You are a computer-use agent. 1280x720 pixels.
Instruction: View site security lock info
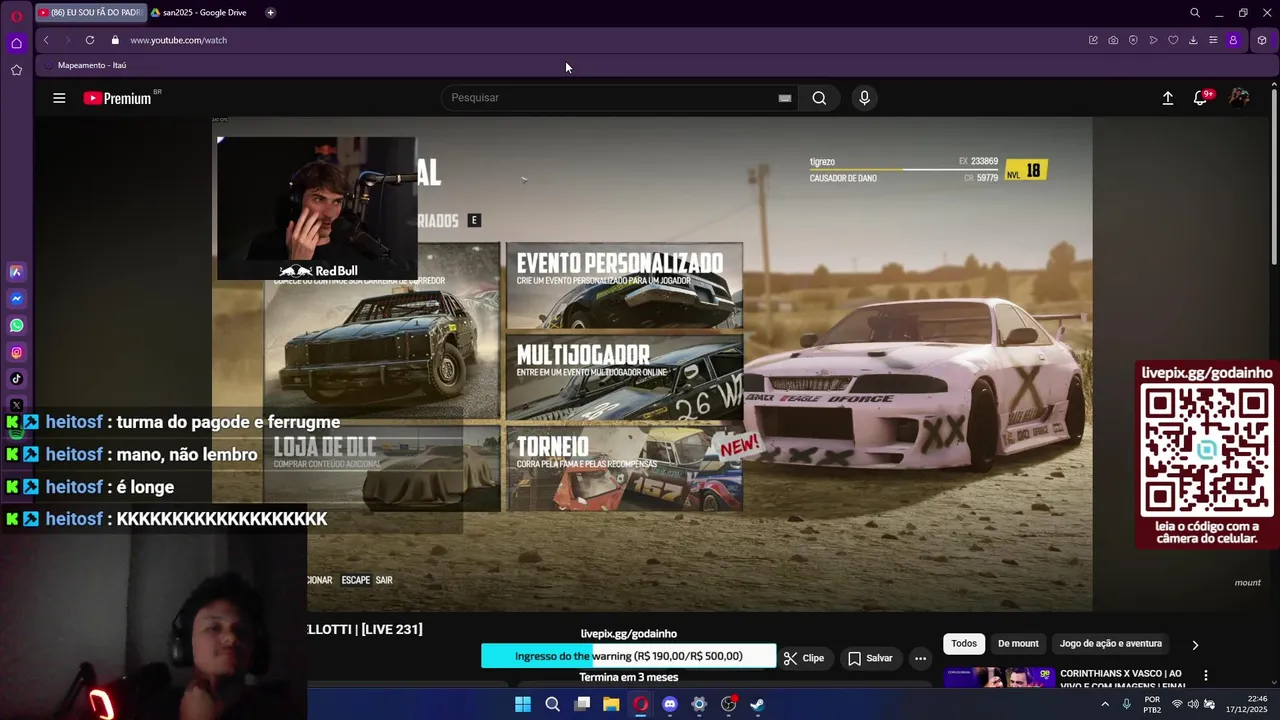(115, 40)
